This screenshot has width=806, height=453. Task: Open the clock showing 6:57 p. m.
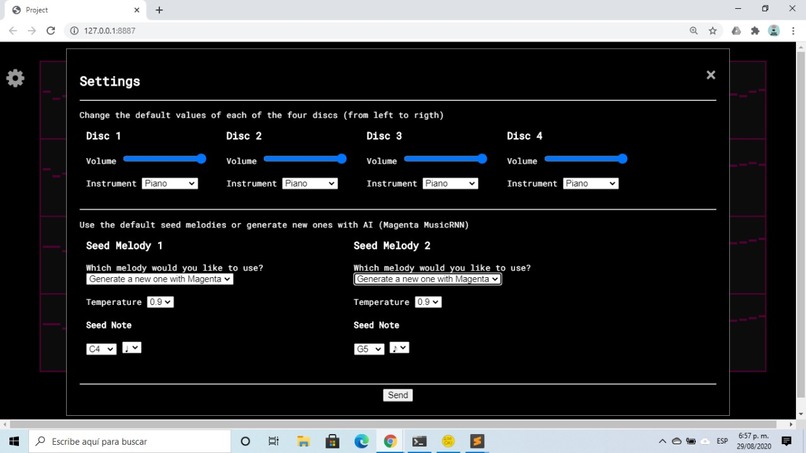click(753, 441)
